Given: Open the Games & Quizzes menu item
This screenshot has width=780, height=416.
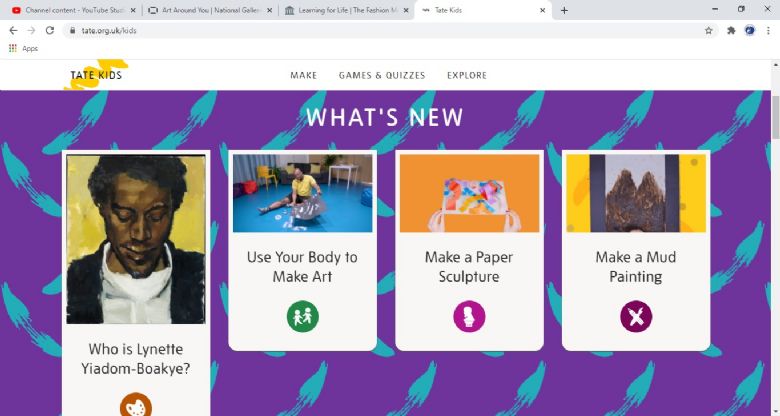Looking at the screenshot, I should point(382,76).
